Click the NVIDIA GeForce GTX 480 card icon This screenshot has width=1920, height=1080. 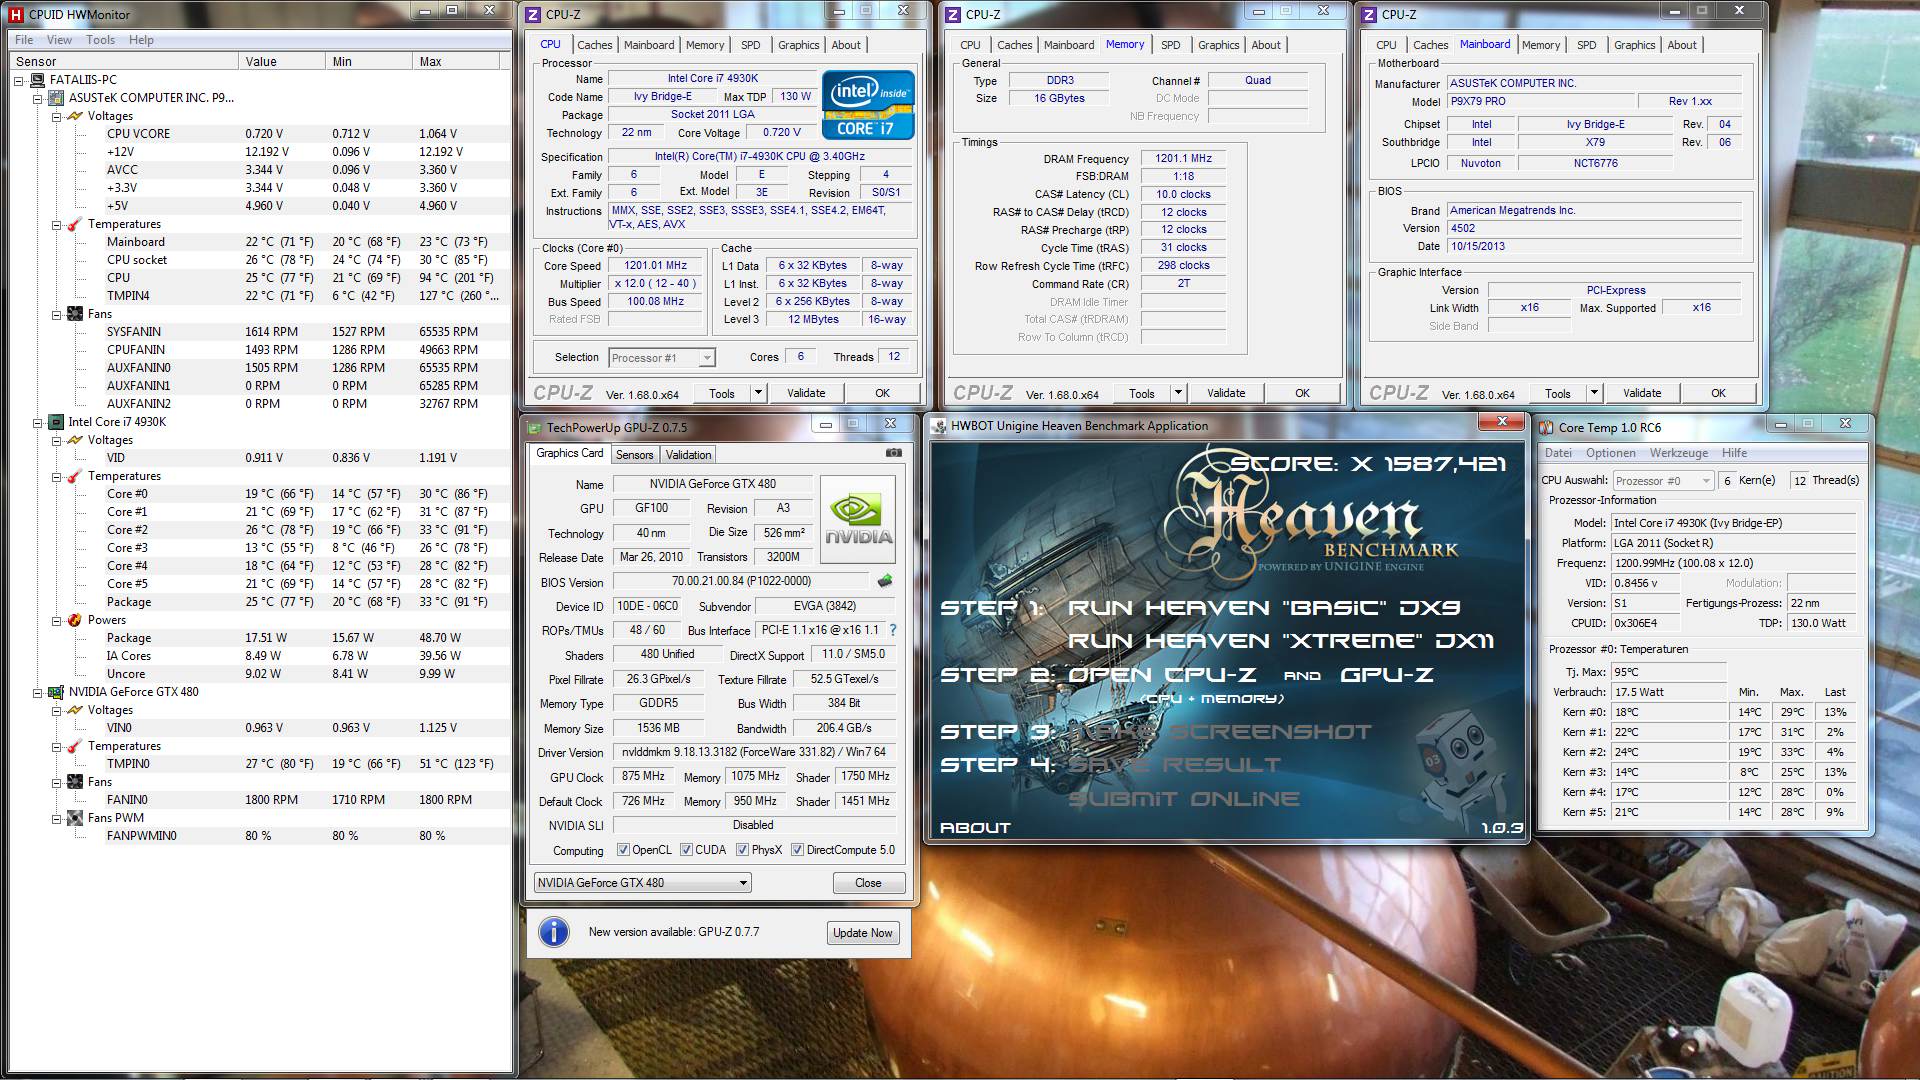pos(57,692)
